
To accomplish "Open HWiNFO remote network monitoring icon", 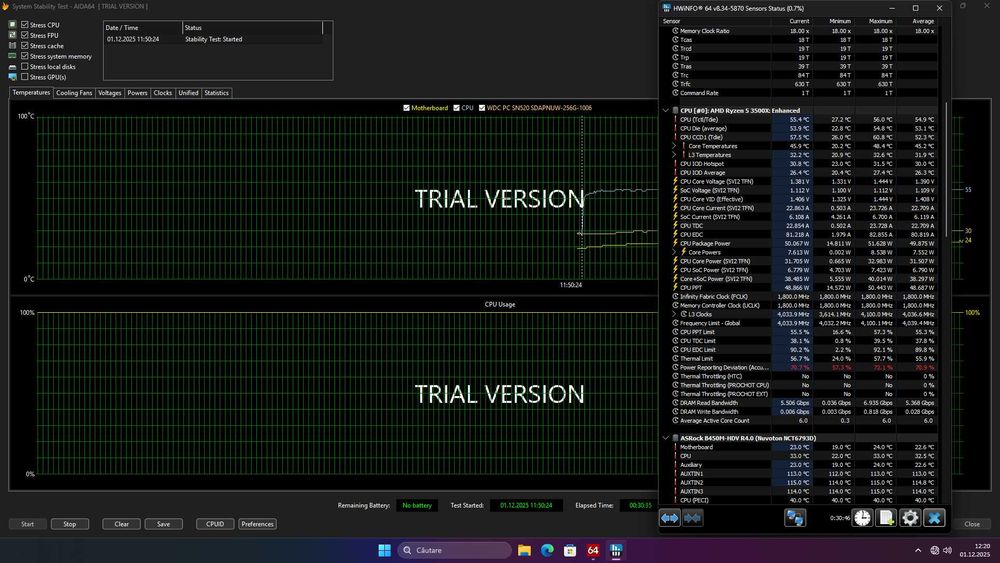I will point(795,518).
